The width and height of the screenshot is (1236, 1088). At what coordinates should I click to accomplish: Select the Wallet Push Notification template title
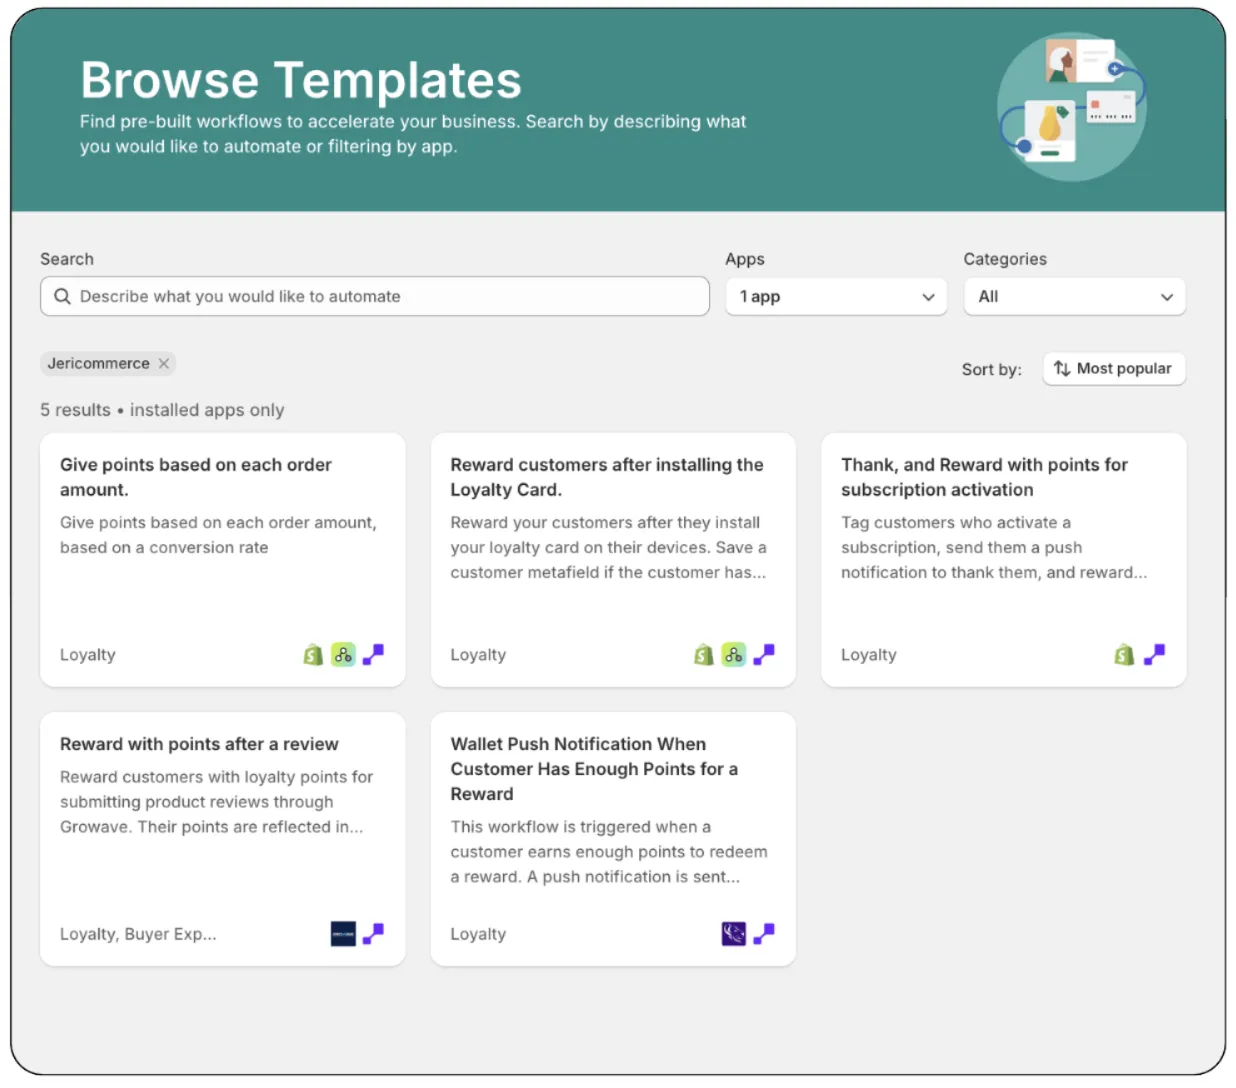click(x=593, y=768)
